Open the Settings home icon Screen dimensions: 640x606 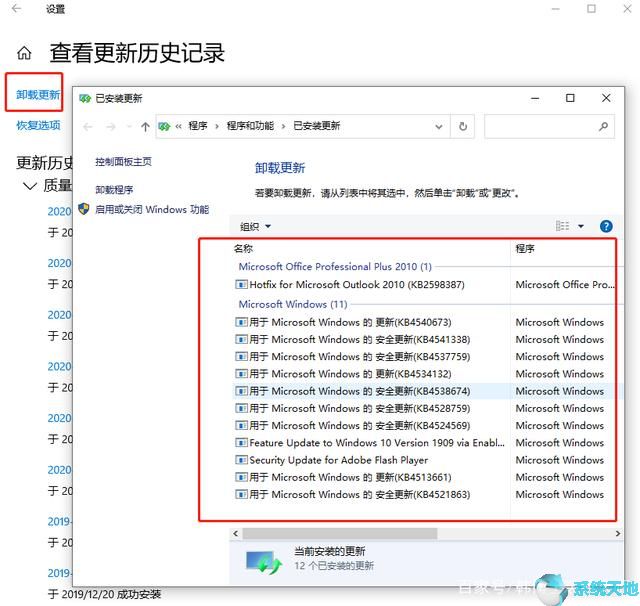click(x=24, y=53)
